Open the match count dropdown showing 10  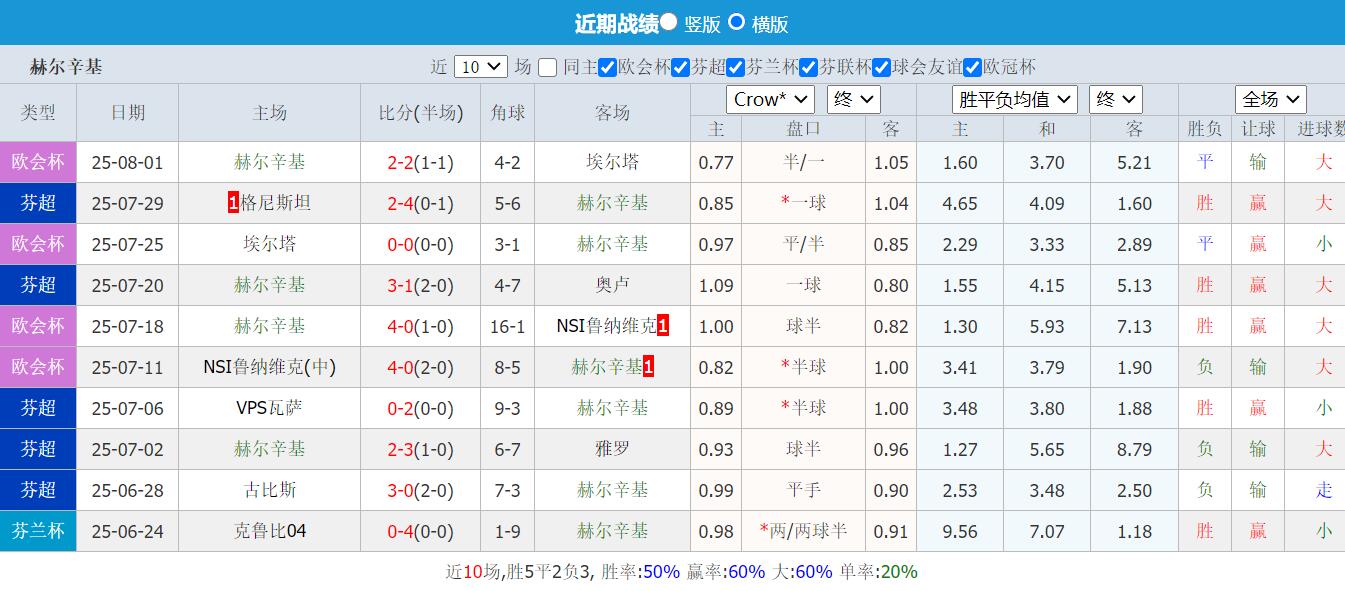point(481,66)
